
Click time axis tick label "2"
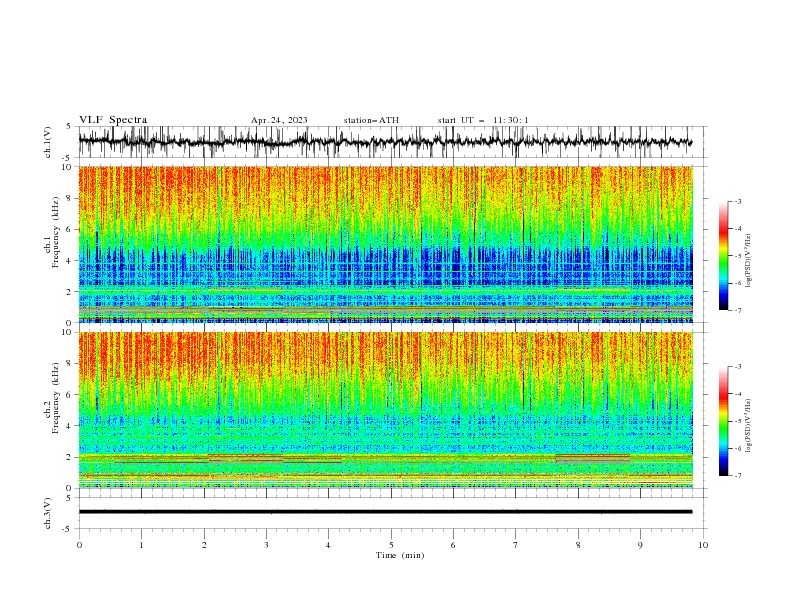[x=204, y=545]
